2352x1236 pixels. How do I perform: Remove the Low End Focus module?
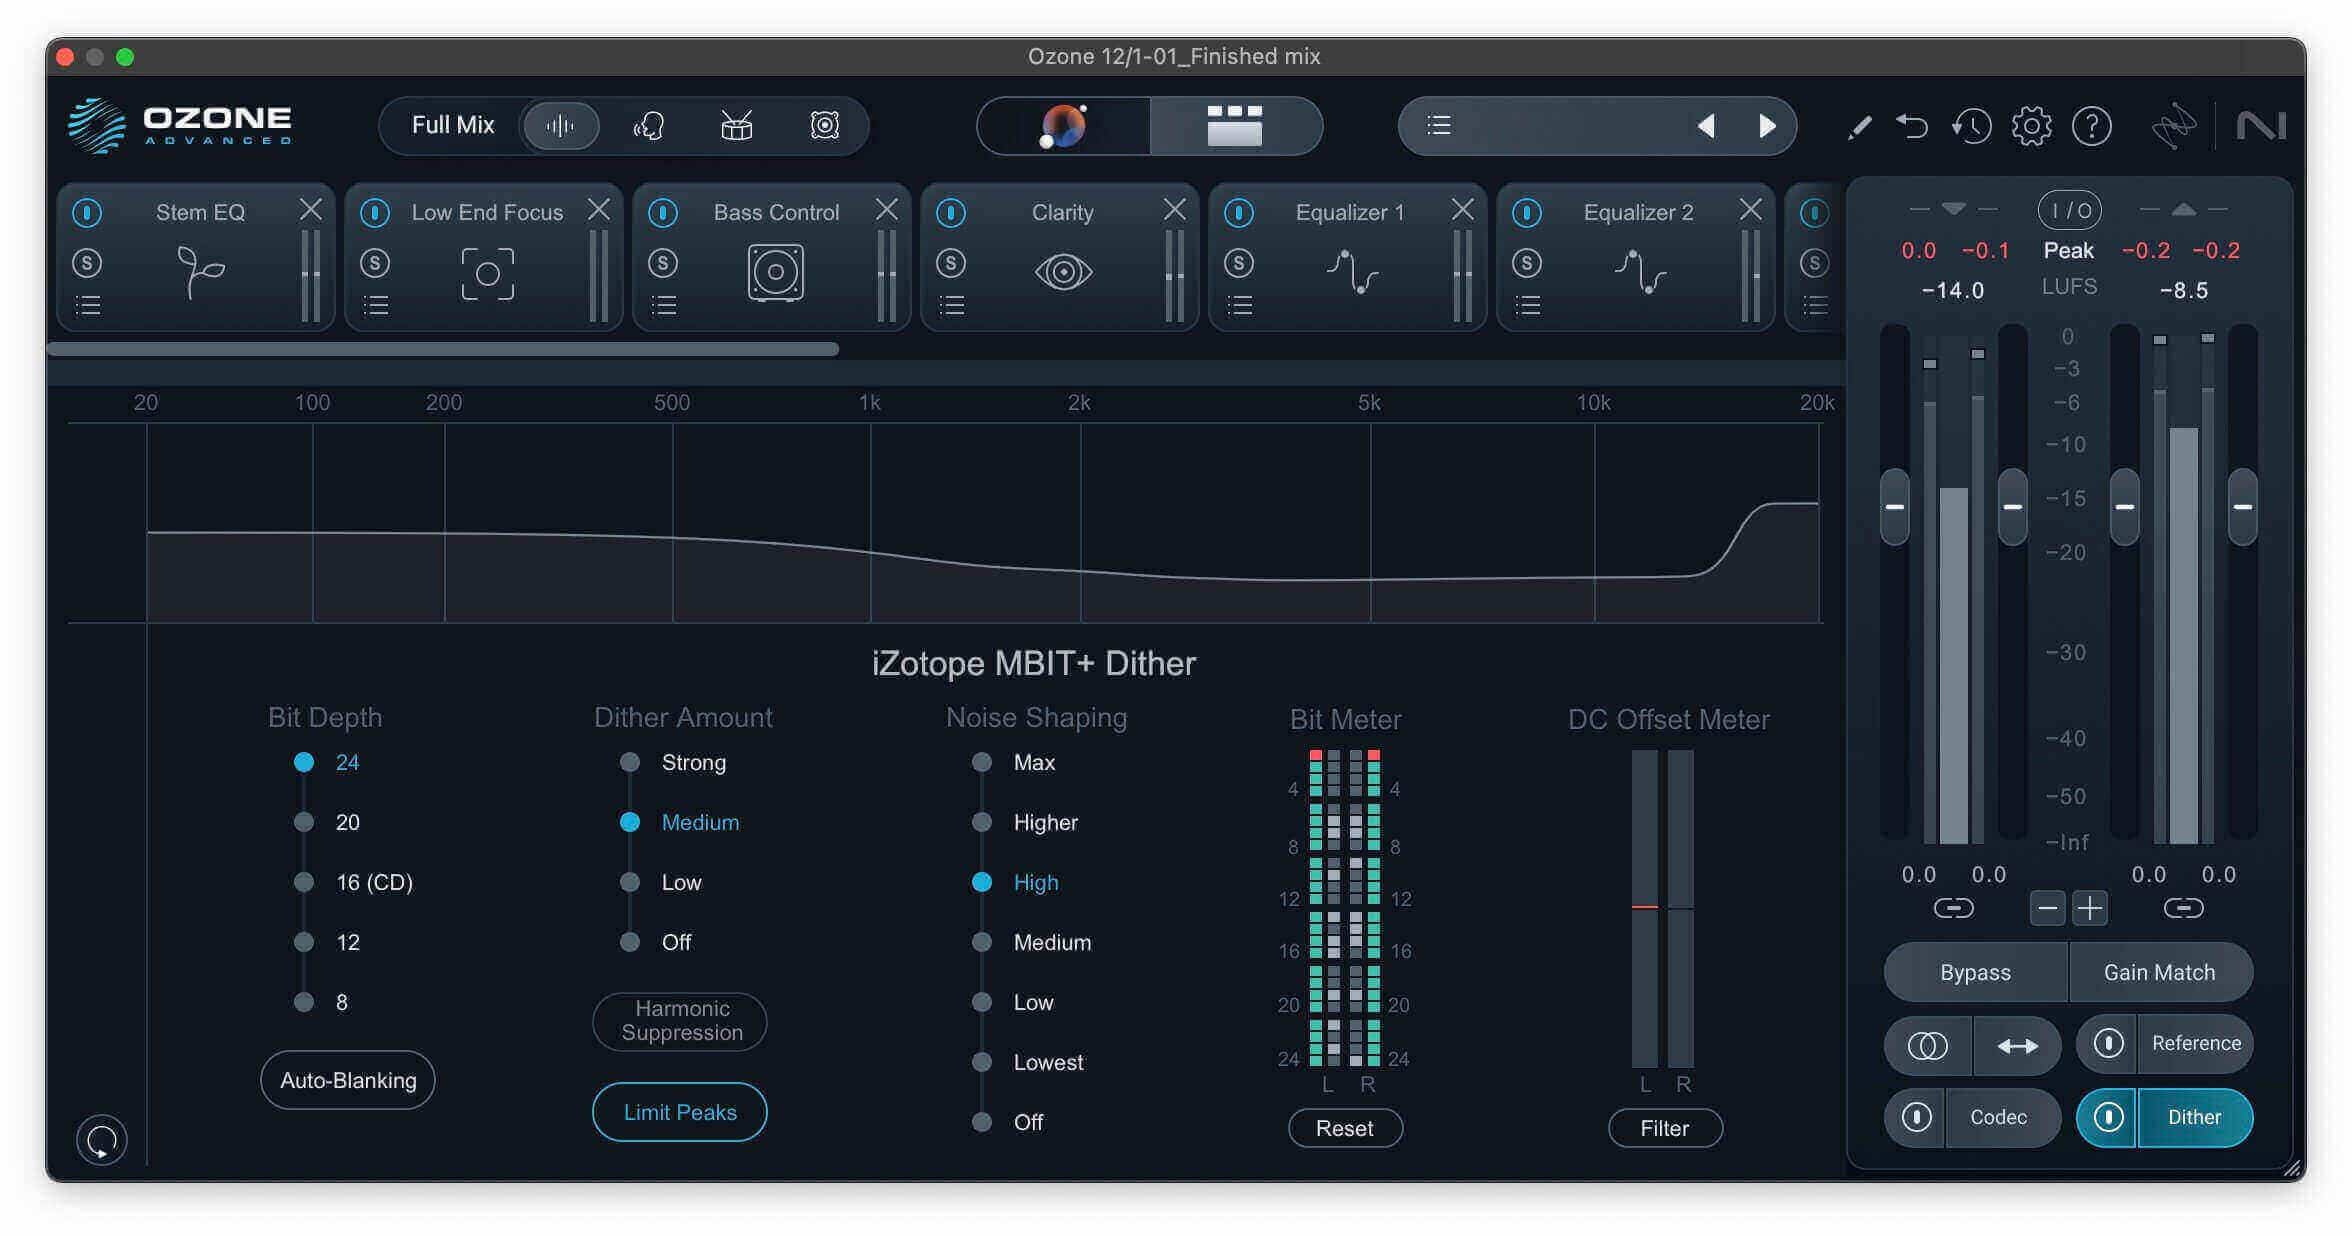(599, 209)
